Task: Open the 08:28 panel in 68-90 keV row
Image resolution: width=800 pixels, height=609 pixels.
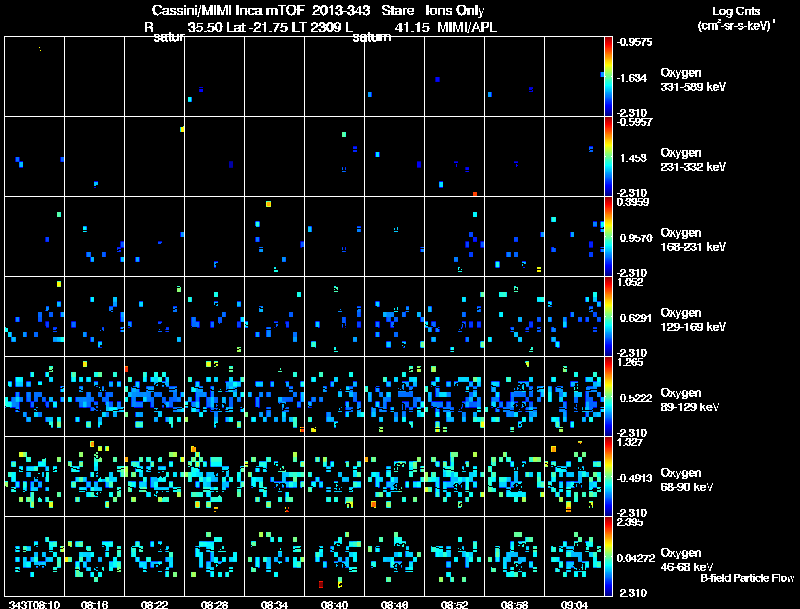Action: pyautogui.click(x=214, y=476)
